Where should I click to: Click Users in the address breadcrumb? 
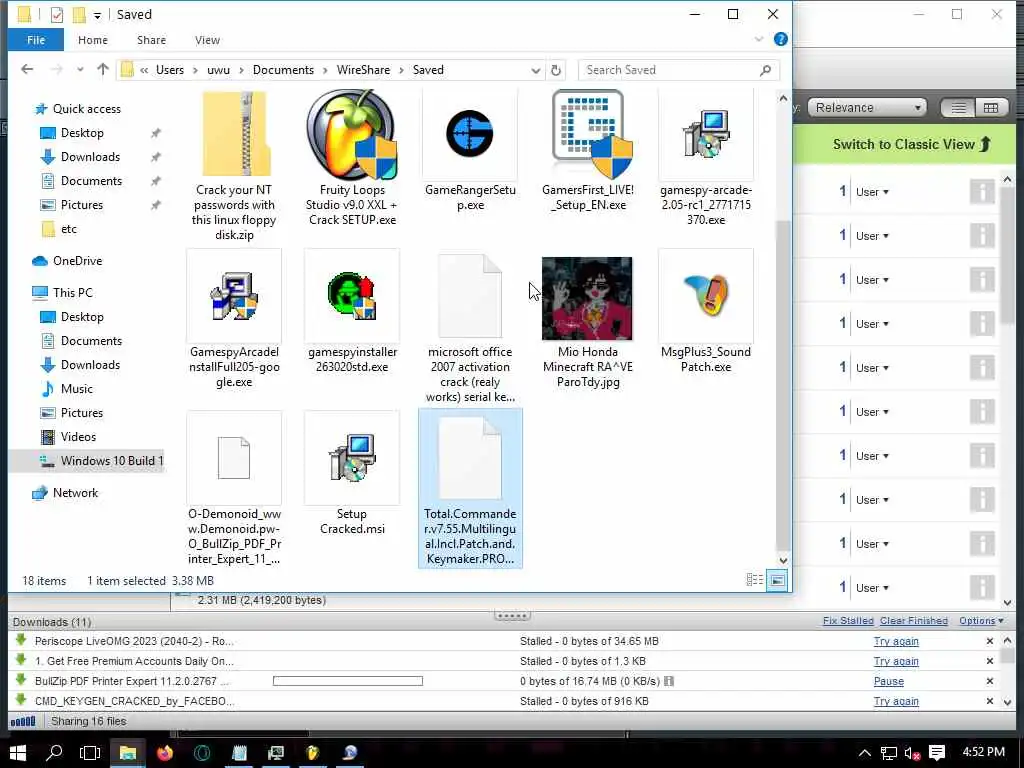pos(170,70)
